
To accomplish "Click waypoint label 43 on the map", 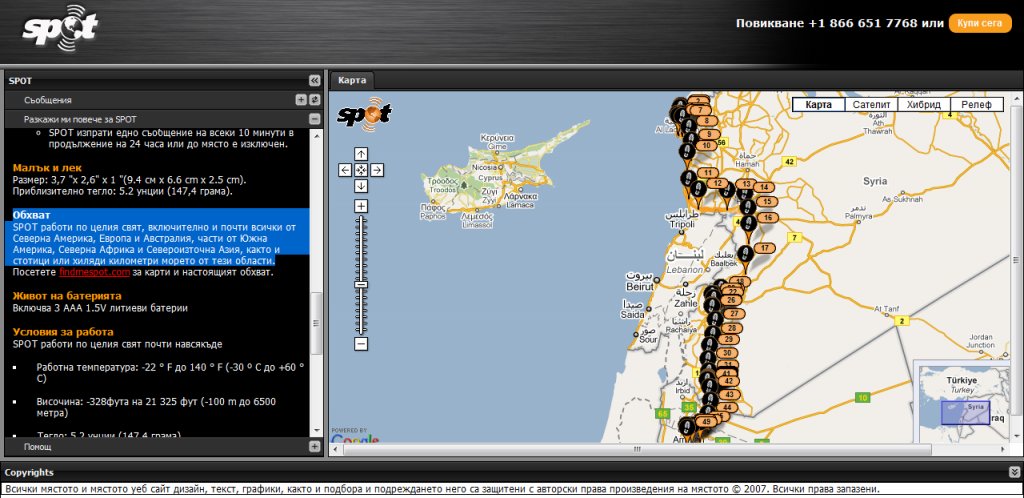I will [x=729, y=395].
